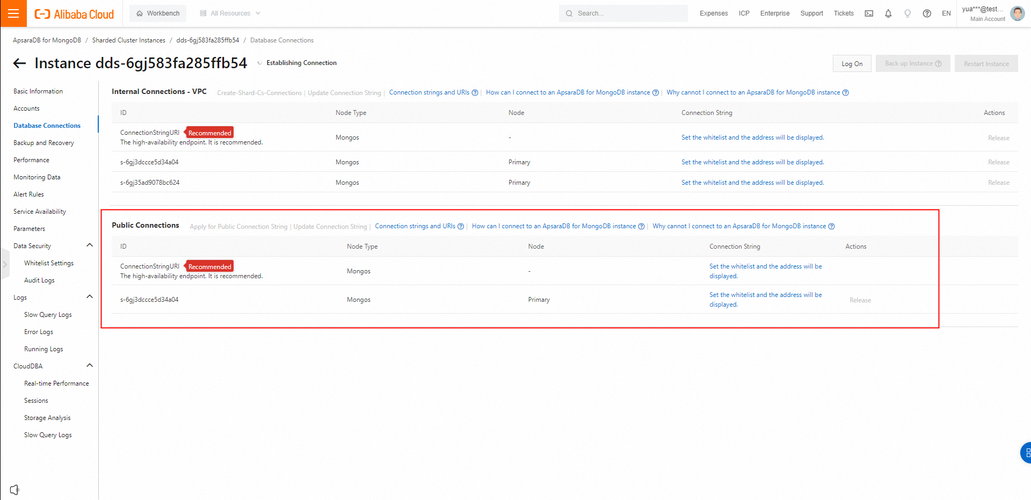Image resolution: width=1031 pixels, height=500 pixels.
Task: Open the Cloud Shell terminal icon
Action: (869, 13)
